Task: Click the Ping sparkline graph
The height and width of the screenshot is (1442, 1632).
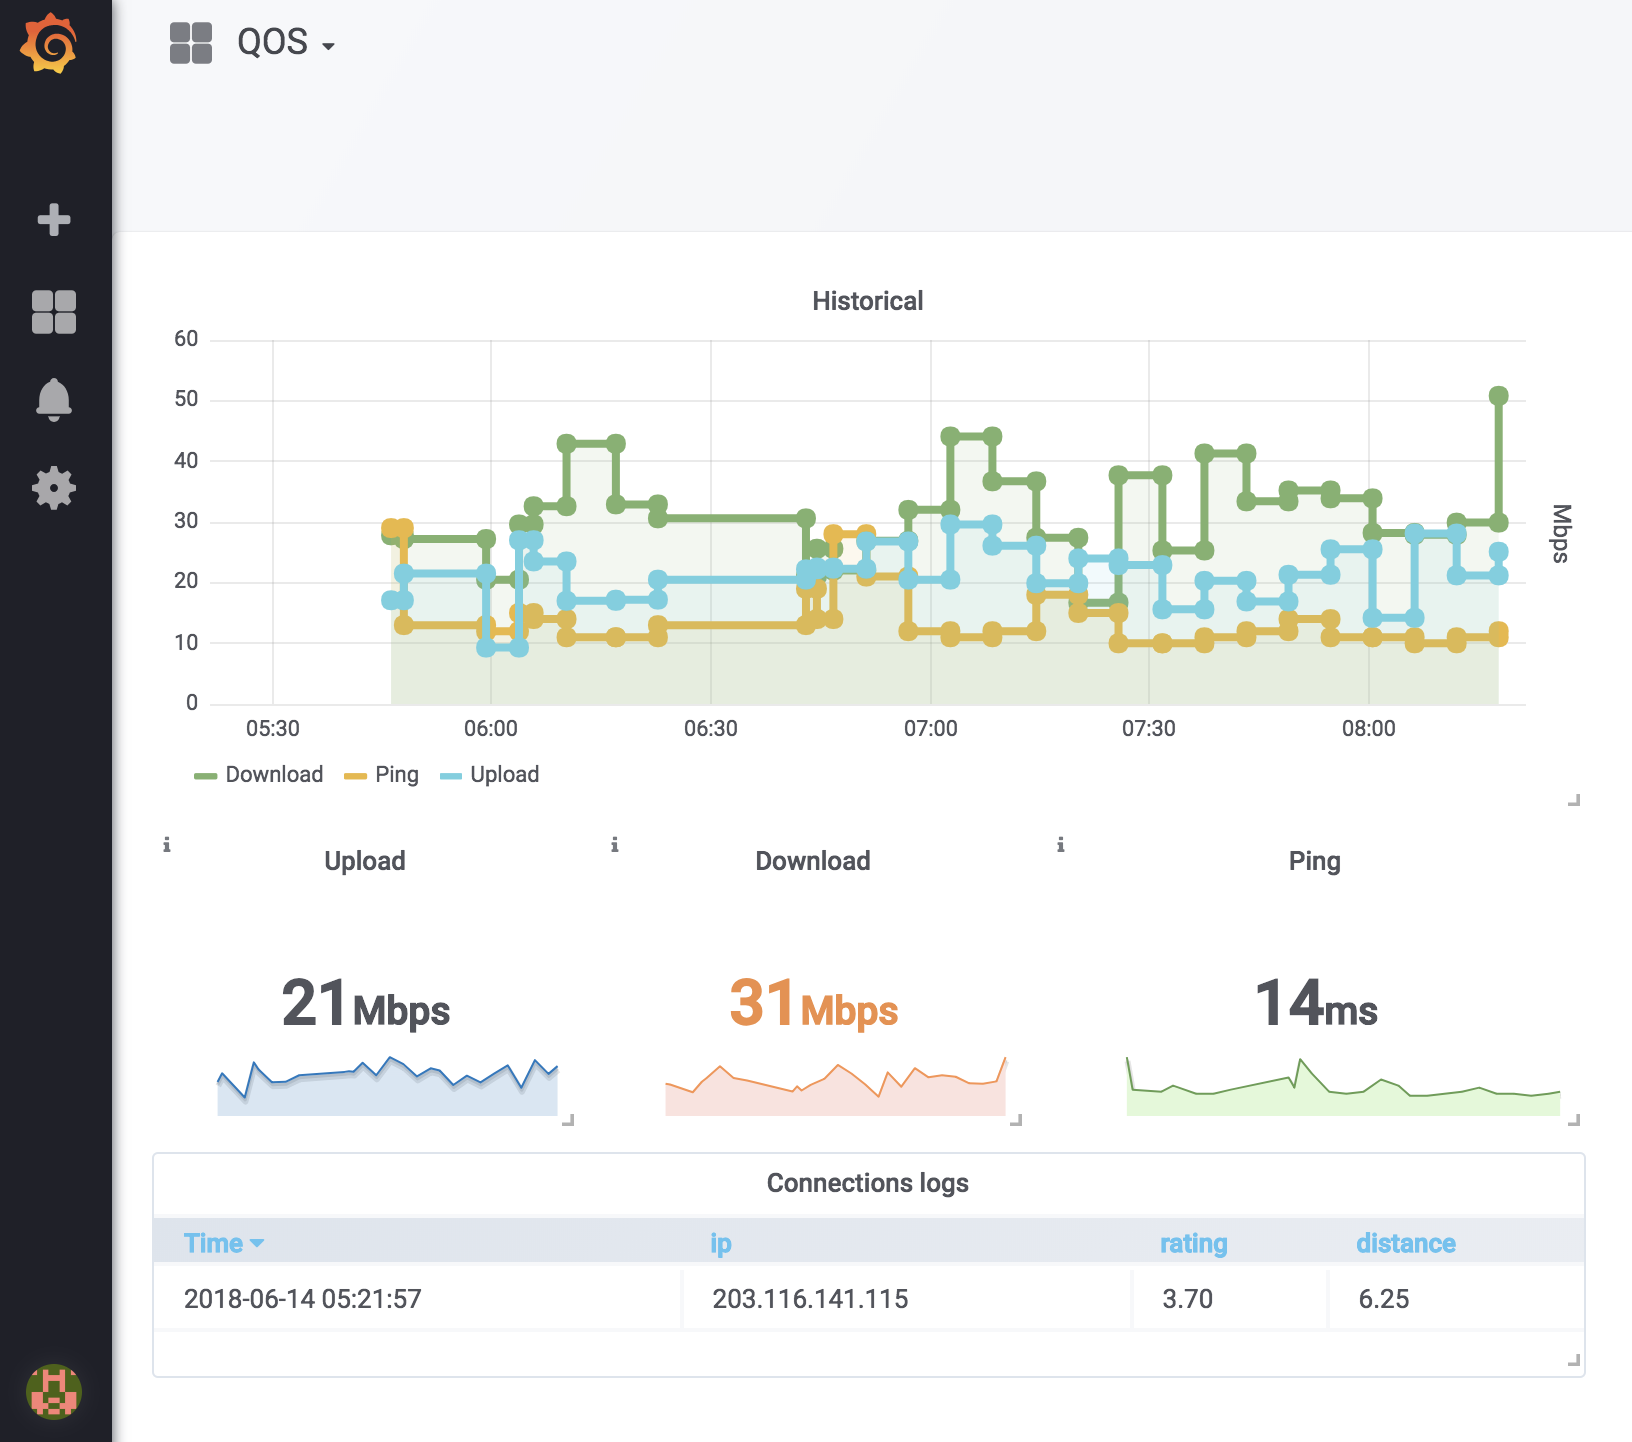Action: [x=1343, y=1086]
